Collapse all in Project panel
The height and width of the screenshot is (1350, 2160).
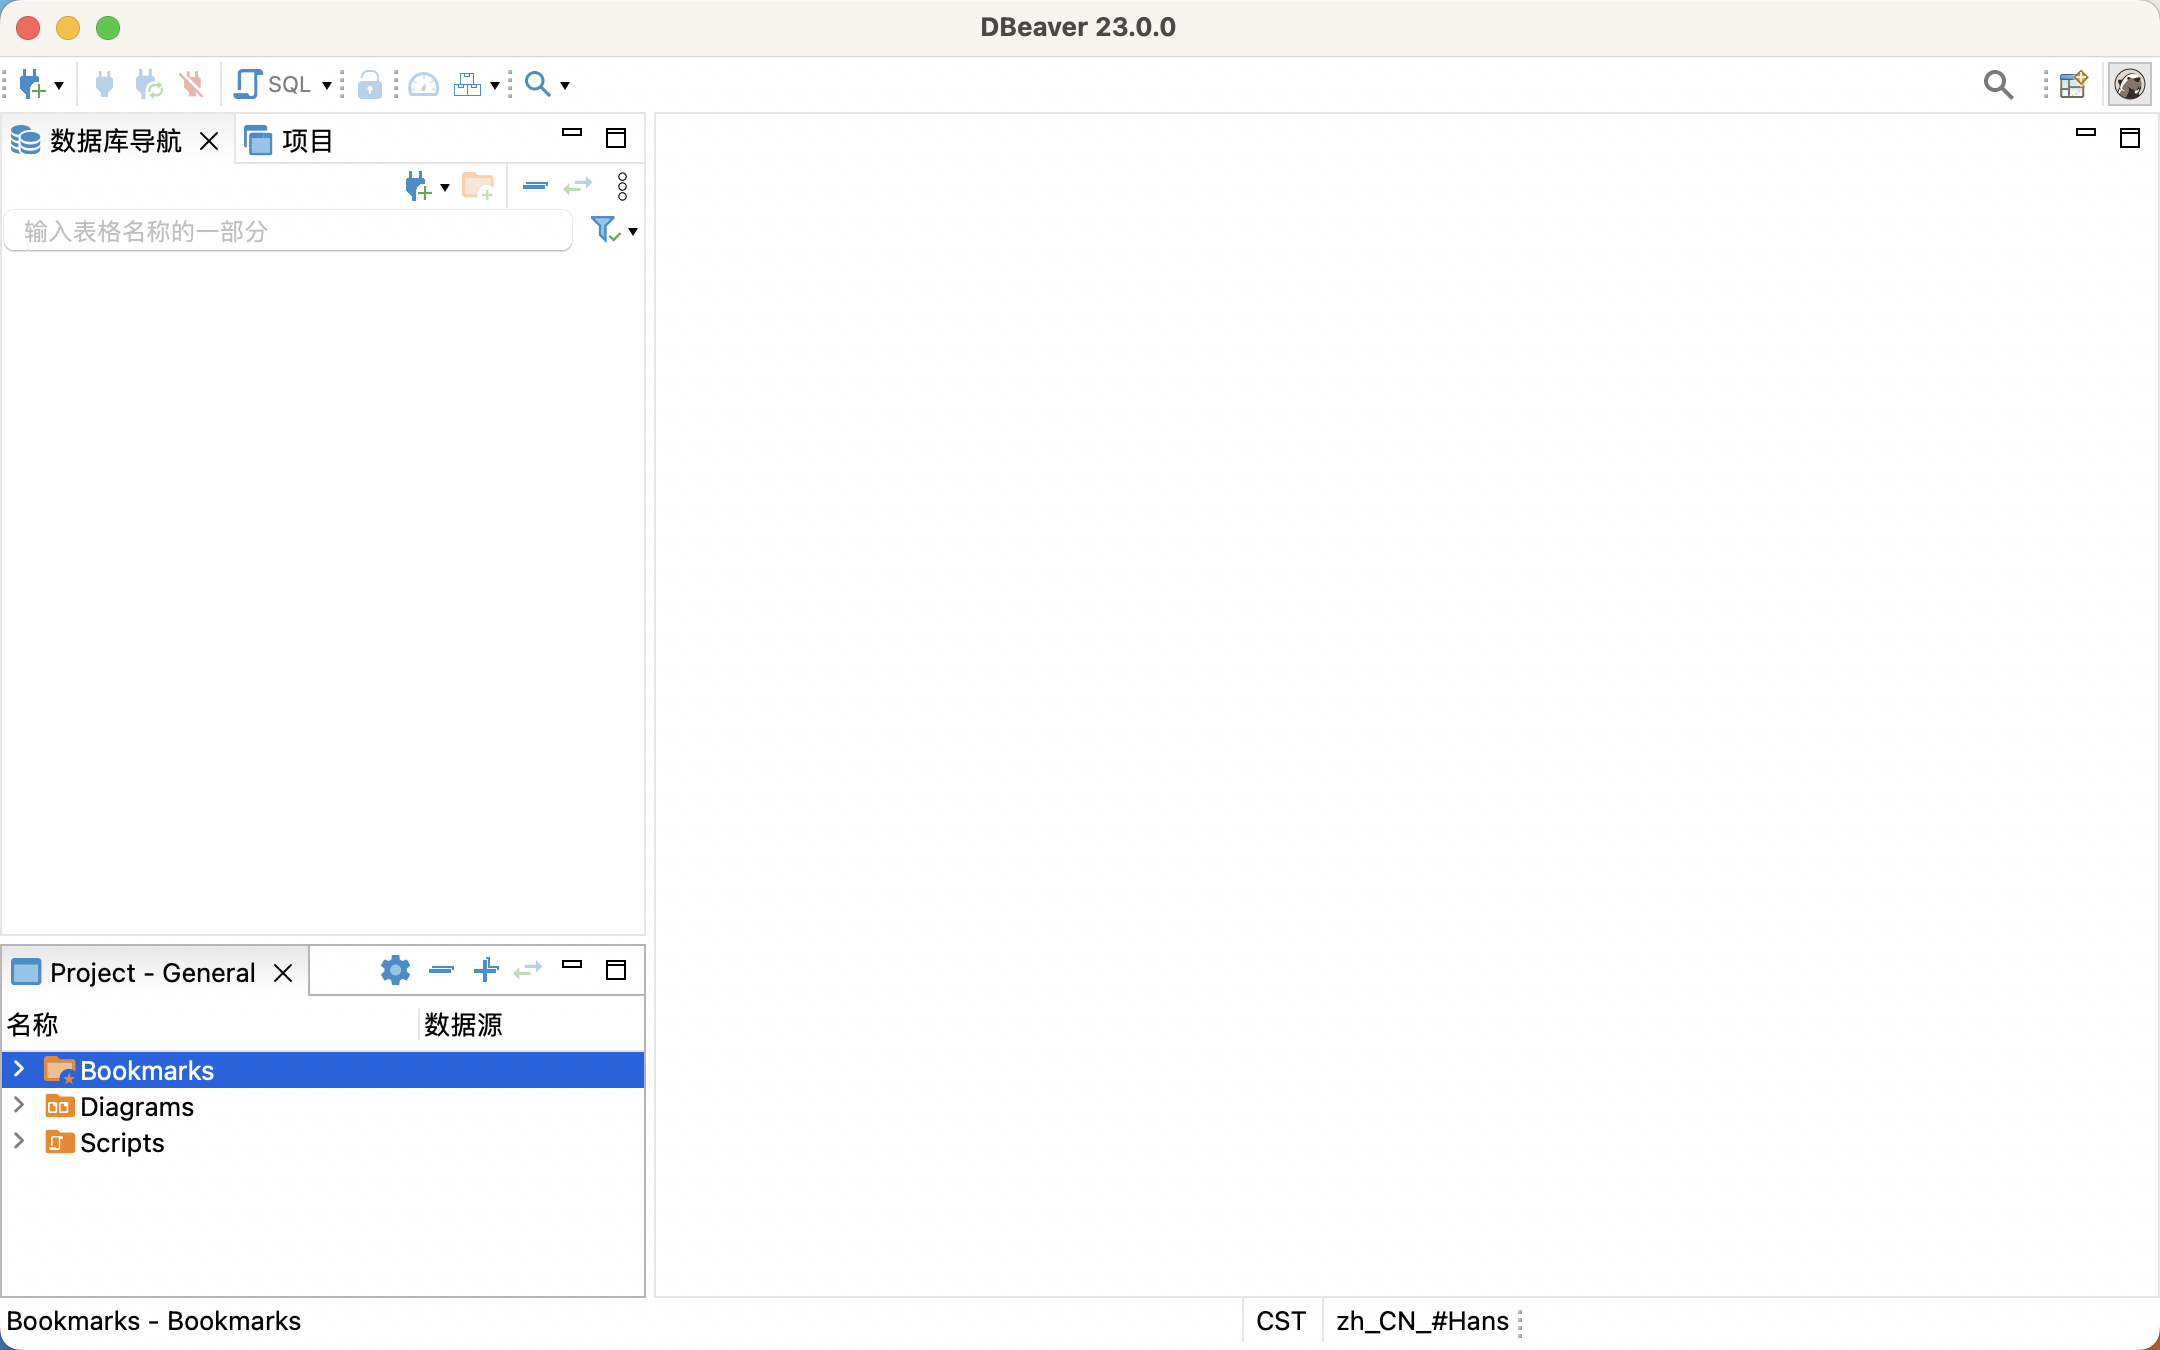441,970
